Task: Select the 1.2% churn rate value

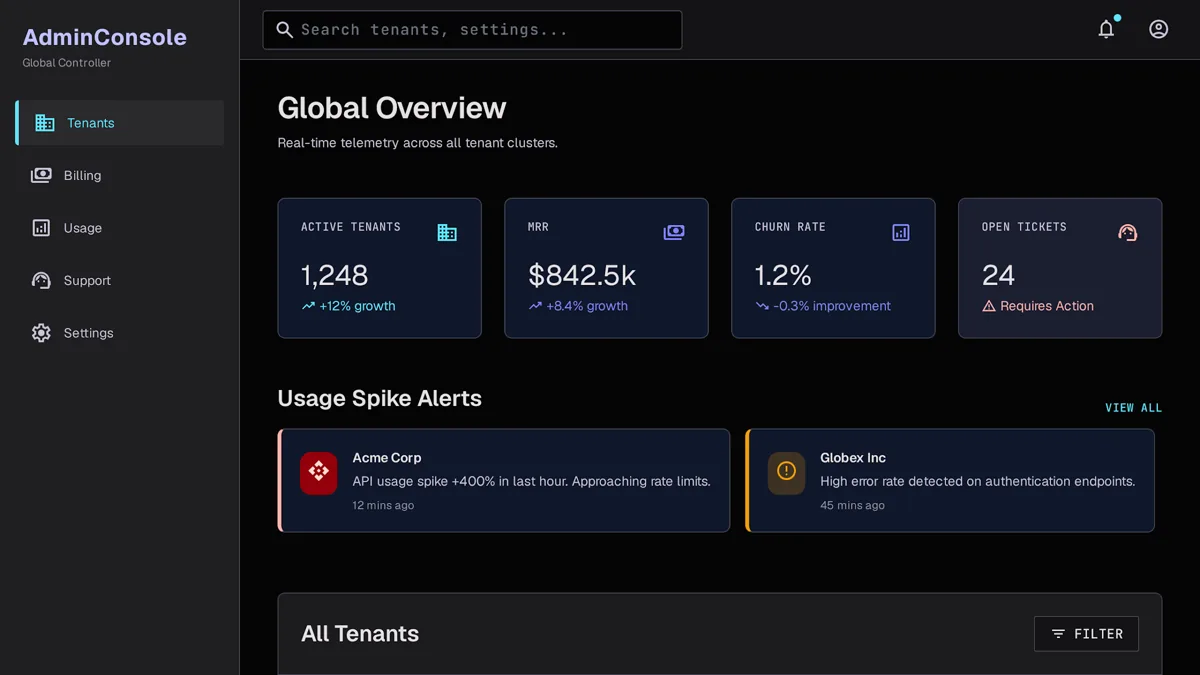Action: click(783, 275)
